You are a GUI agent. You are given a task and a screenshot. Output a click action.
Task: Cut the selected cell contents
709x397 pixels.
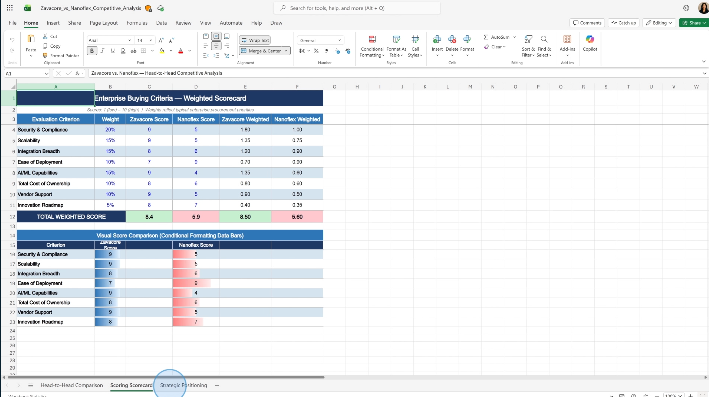tap(50, 36)
